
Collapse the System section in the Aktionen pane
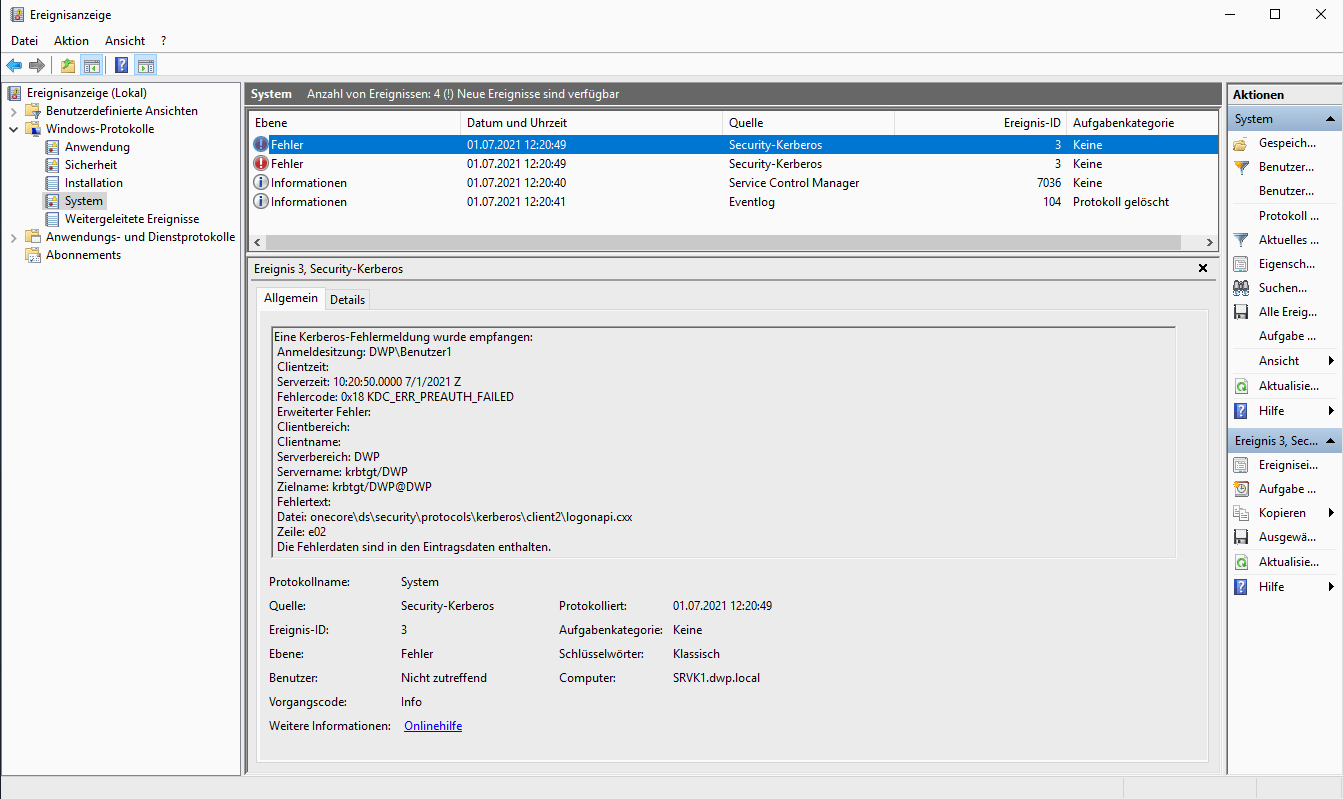click(x=1330, y=119)
